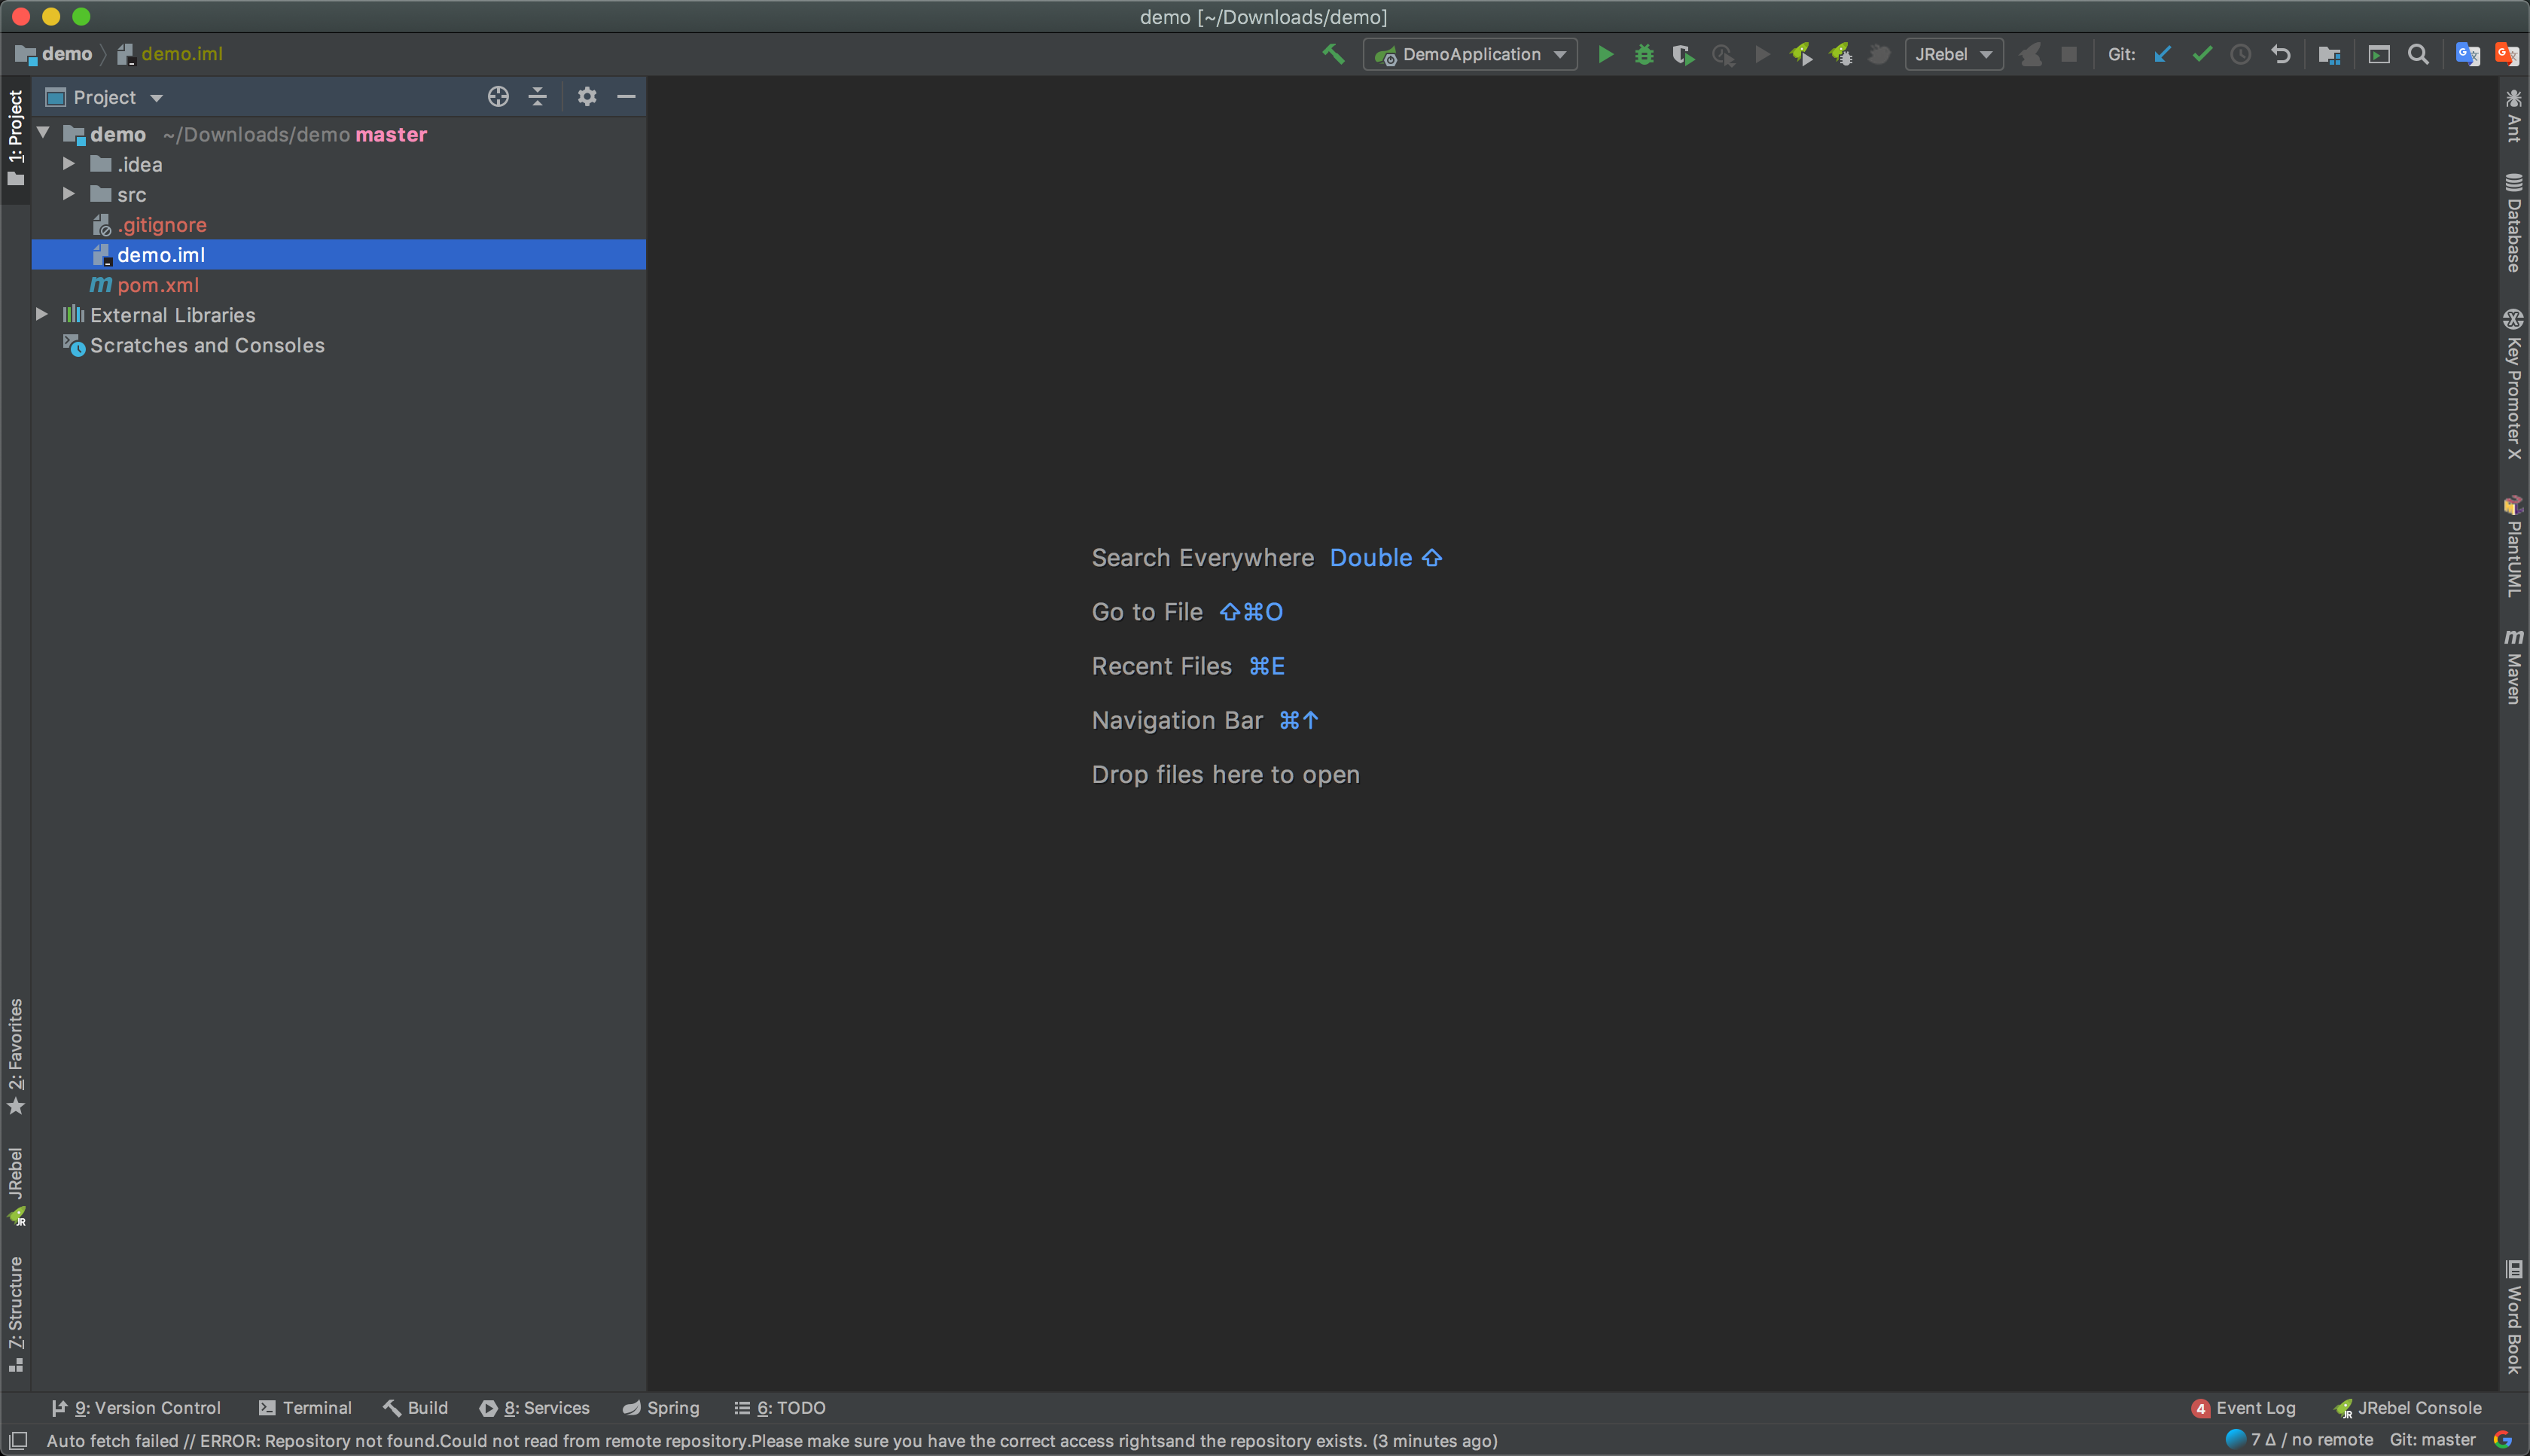The image size is (2530, 1456).
Task: Click the Git rollback arrow icon
Action: (x=2280, y=55)
